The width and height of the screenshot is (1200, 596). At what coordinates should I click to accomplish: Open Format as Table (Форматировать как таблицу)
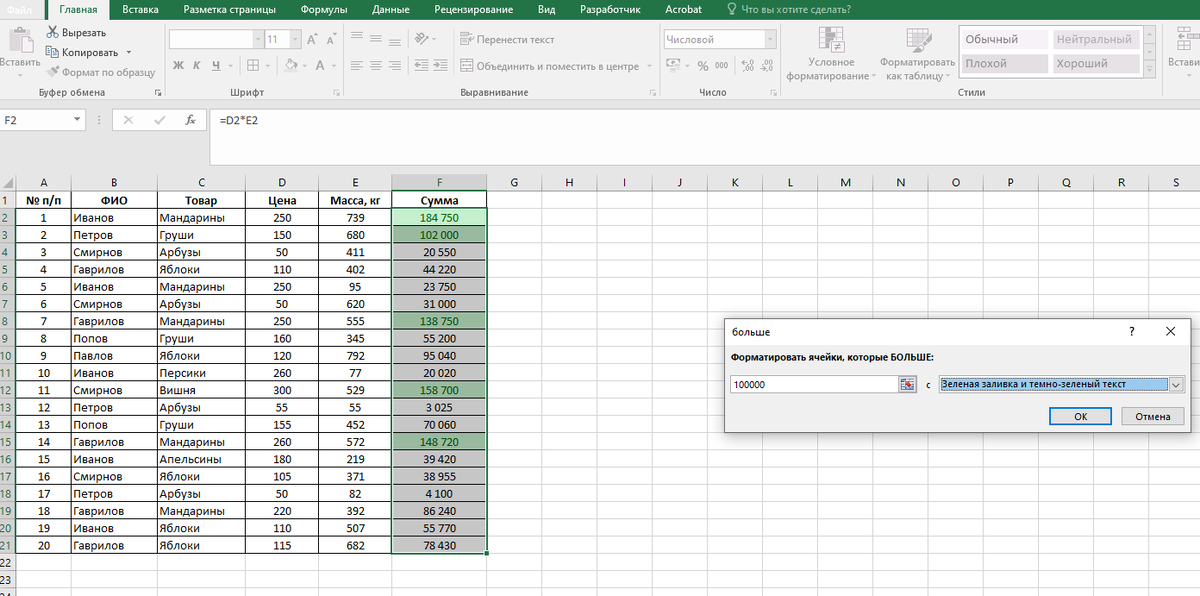point(918,53)
